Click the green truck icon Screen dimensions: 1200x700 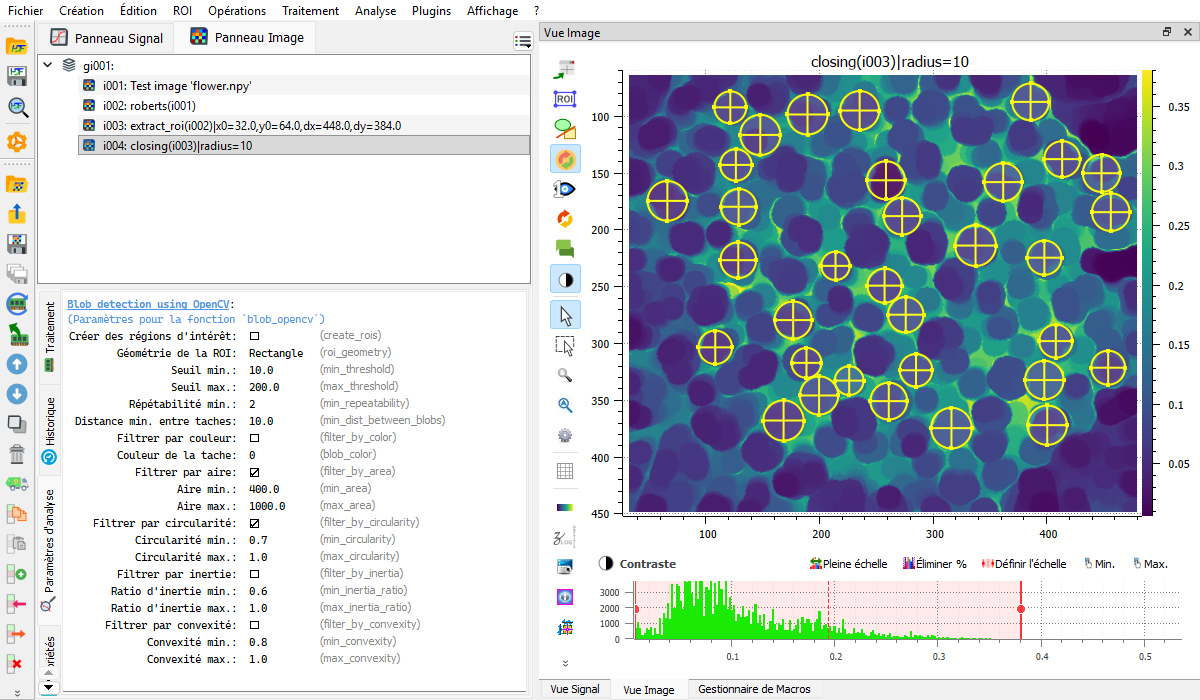pyautogui.click(x=16, y=484)
